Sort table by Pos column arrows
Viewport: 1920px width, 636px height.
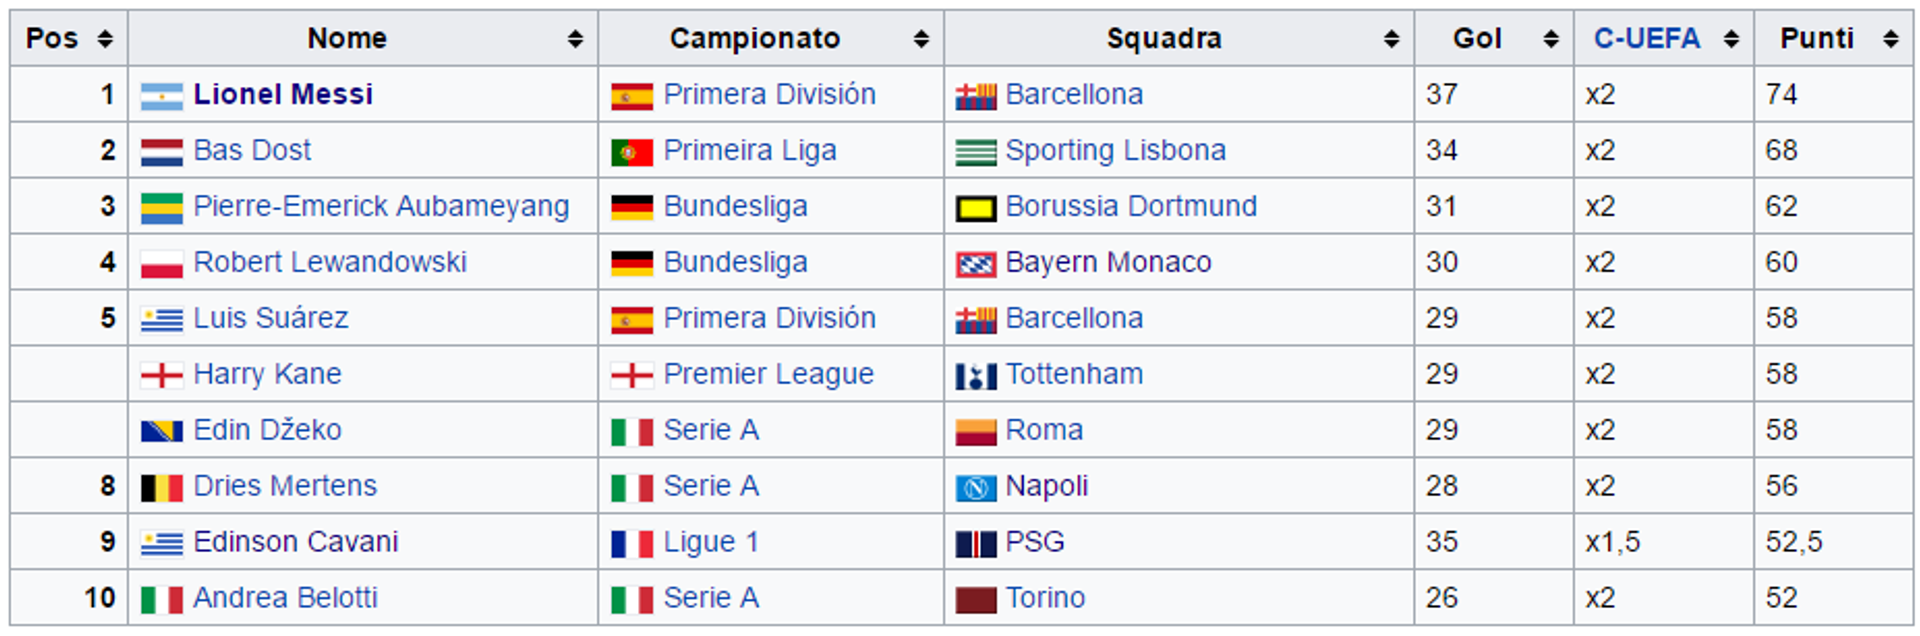105,39
